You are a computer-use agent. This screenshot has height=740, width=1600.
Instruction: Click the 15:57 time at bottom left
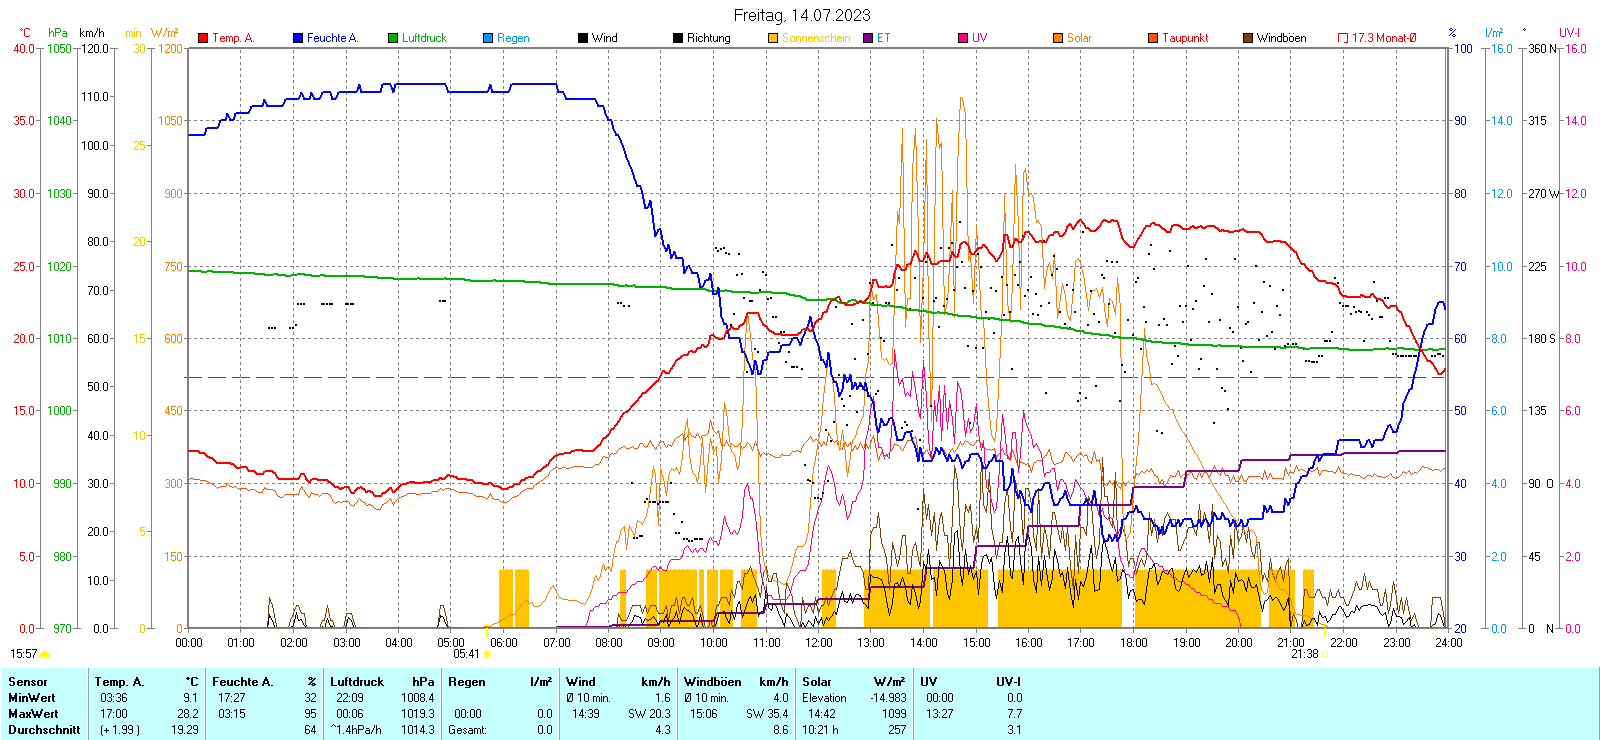[x=24, y=654]
